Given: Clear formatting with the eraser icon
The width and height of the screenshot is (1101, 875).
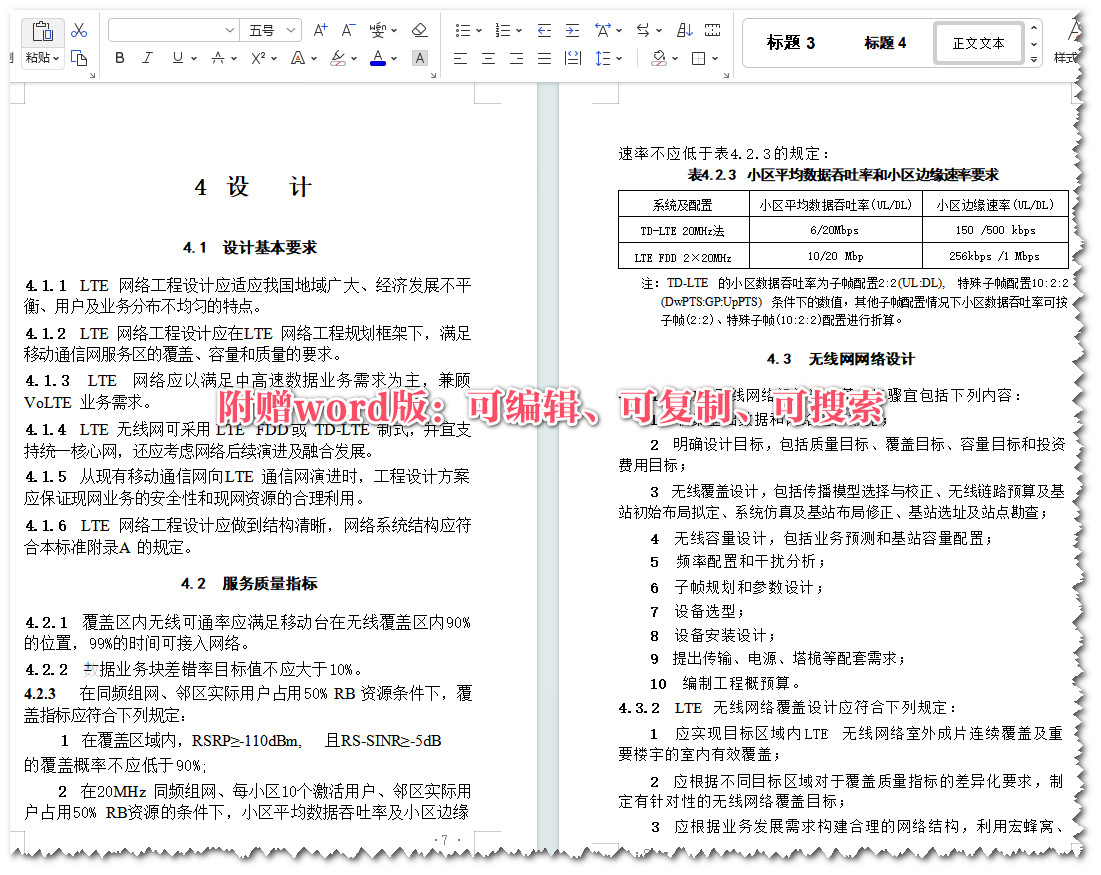Looking at the screenshot, I should [419, 31].
